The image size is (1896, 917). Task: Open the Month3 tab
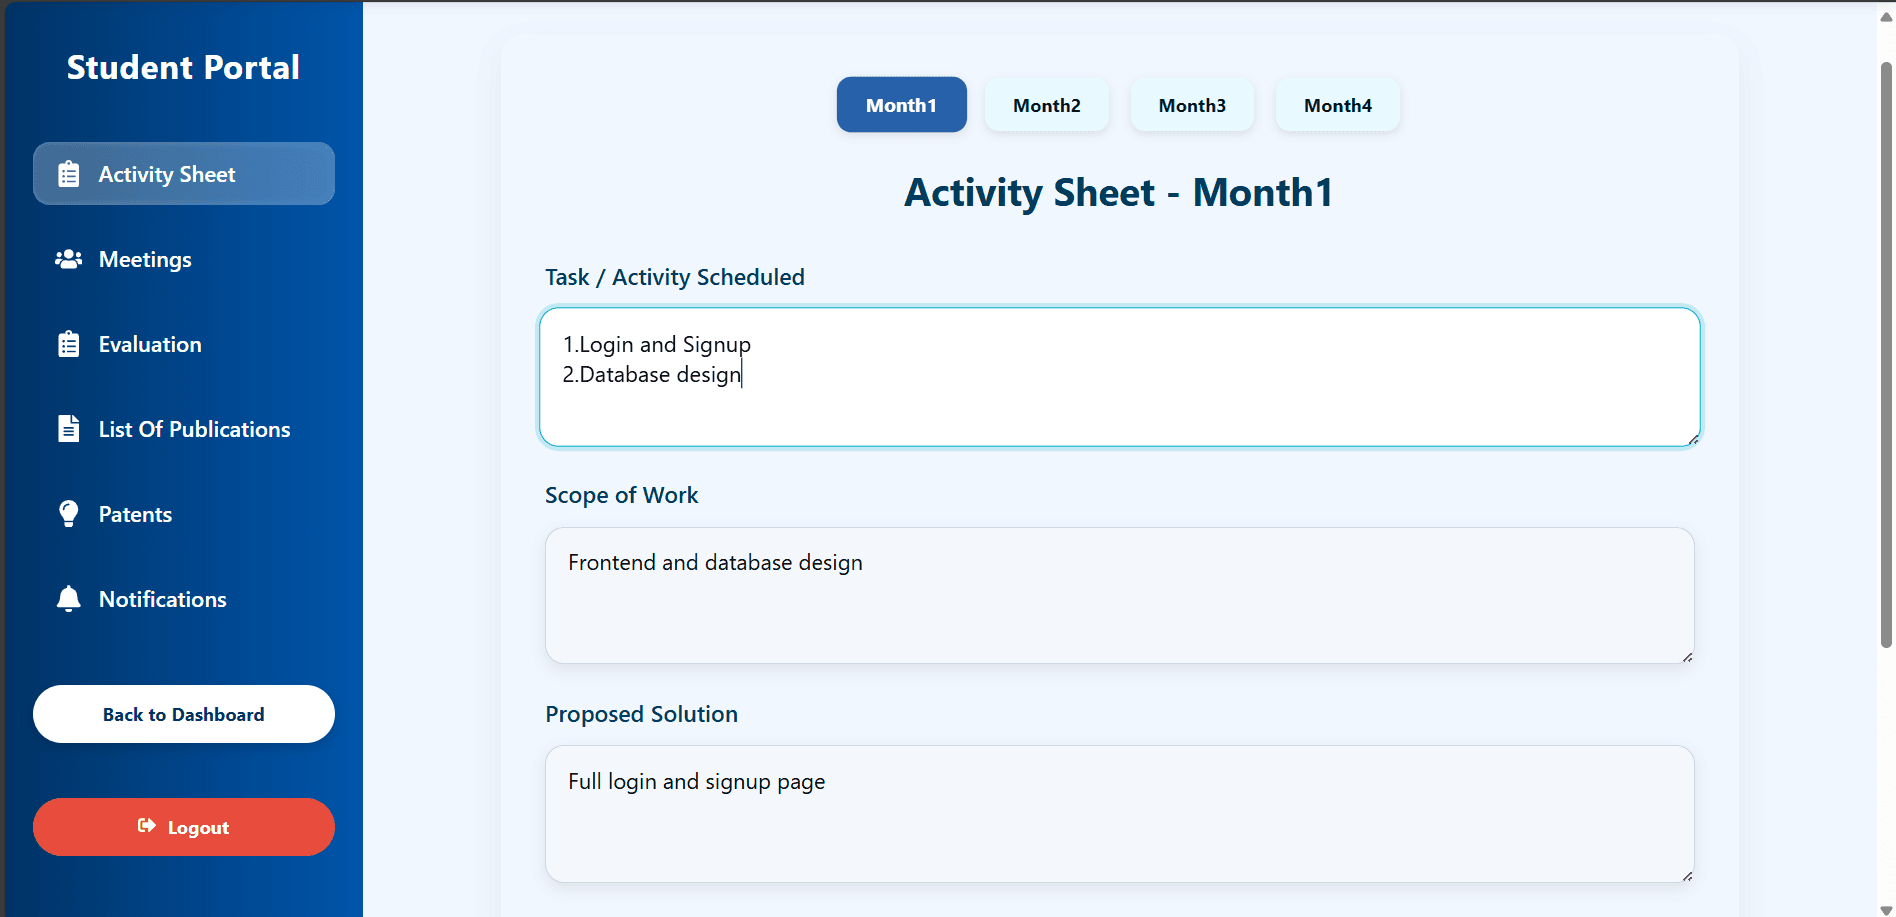tap(1192, 105)
